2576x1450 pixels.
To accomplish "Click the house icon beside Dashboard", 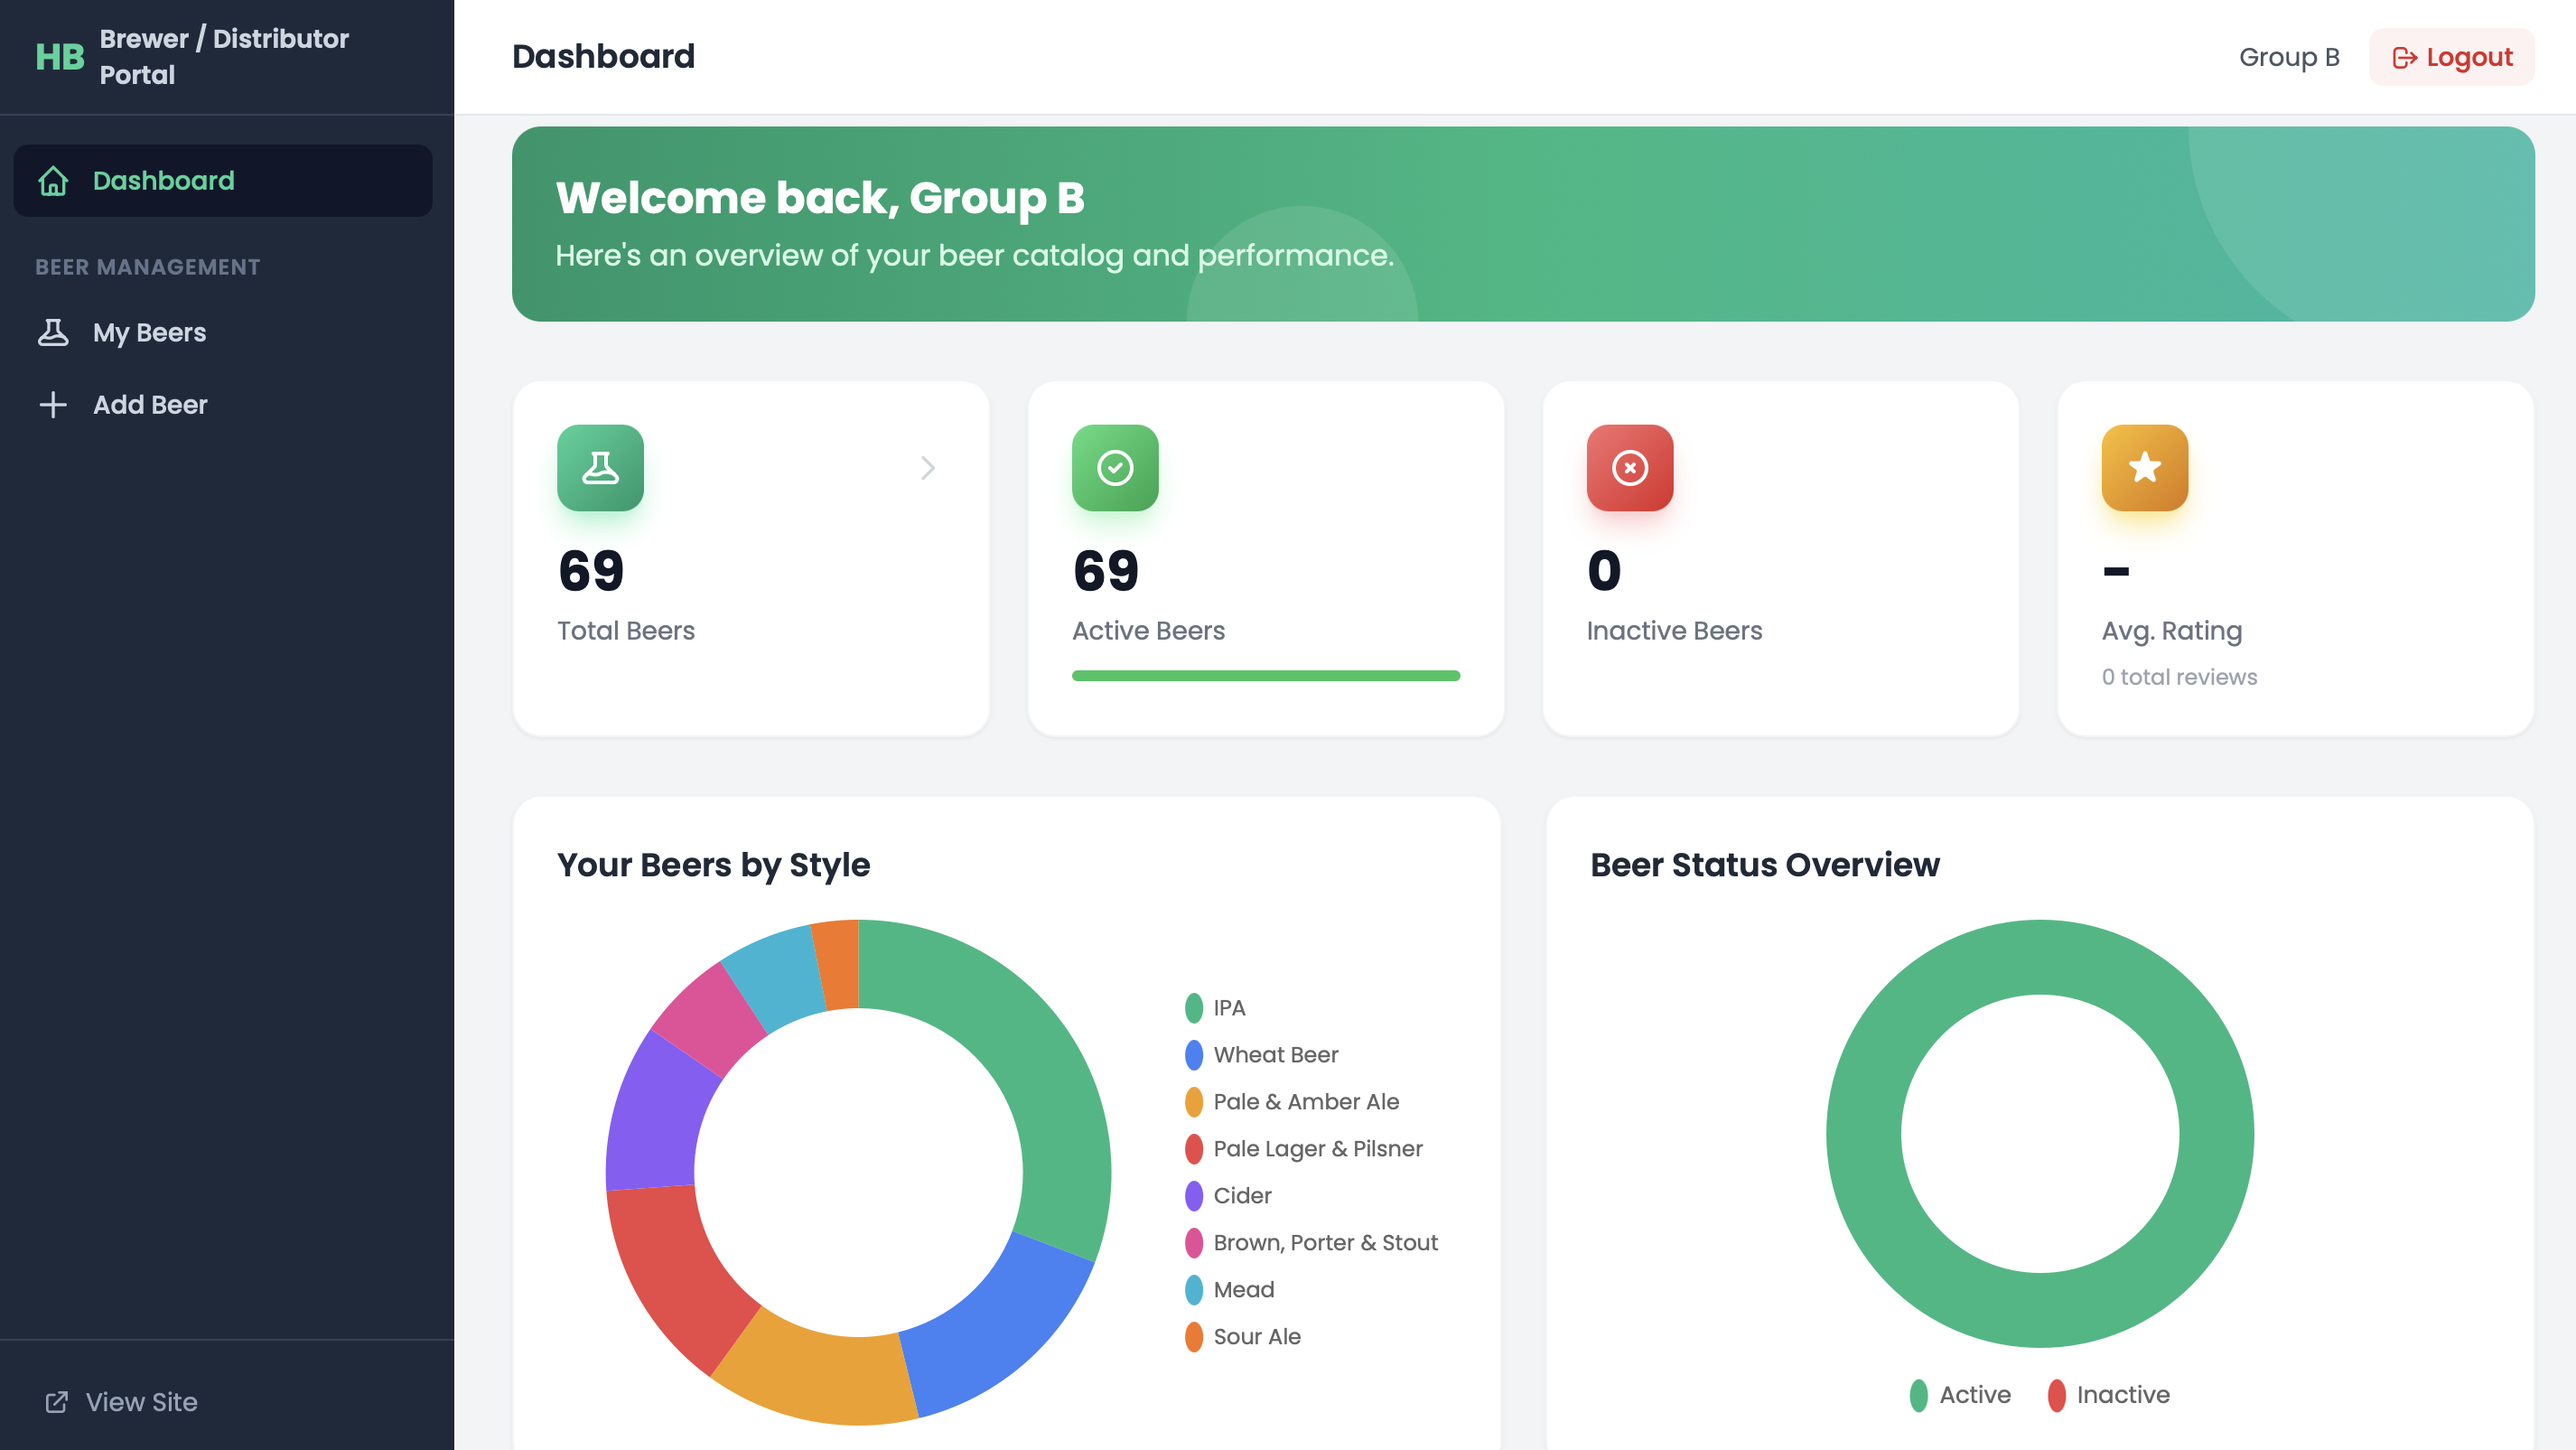I will click(53, 181).
